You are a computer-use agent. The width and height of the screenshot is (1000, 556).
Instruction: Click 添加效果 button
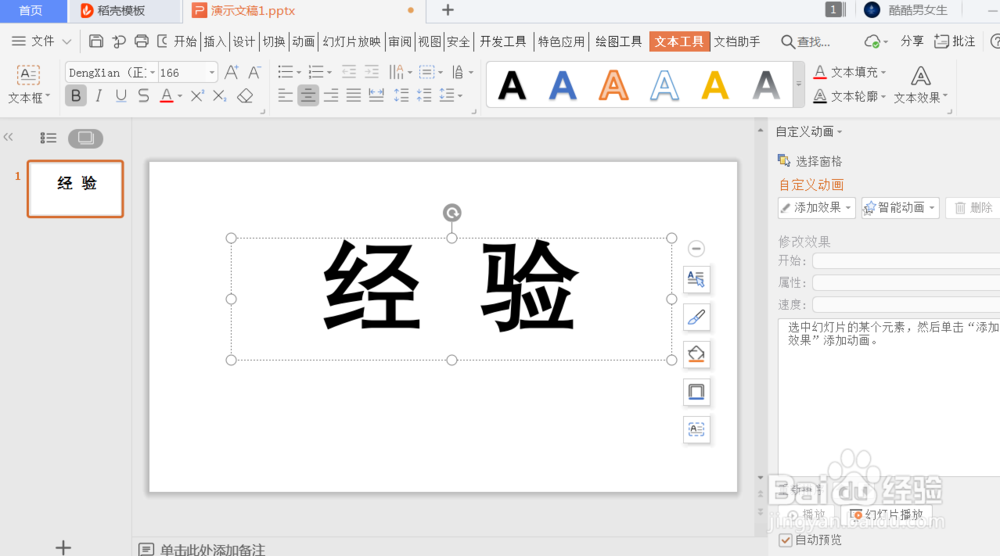tap(816, 208)
